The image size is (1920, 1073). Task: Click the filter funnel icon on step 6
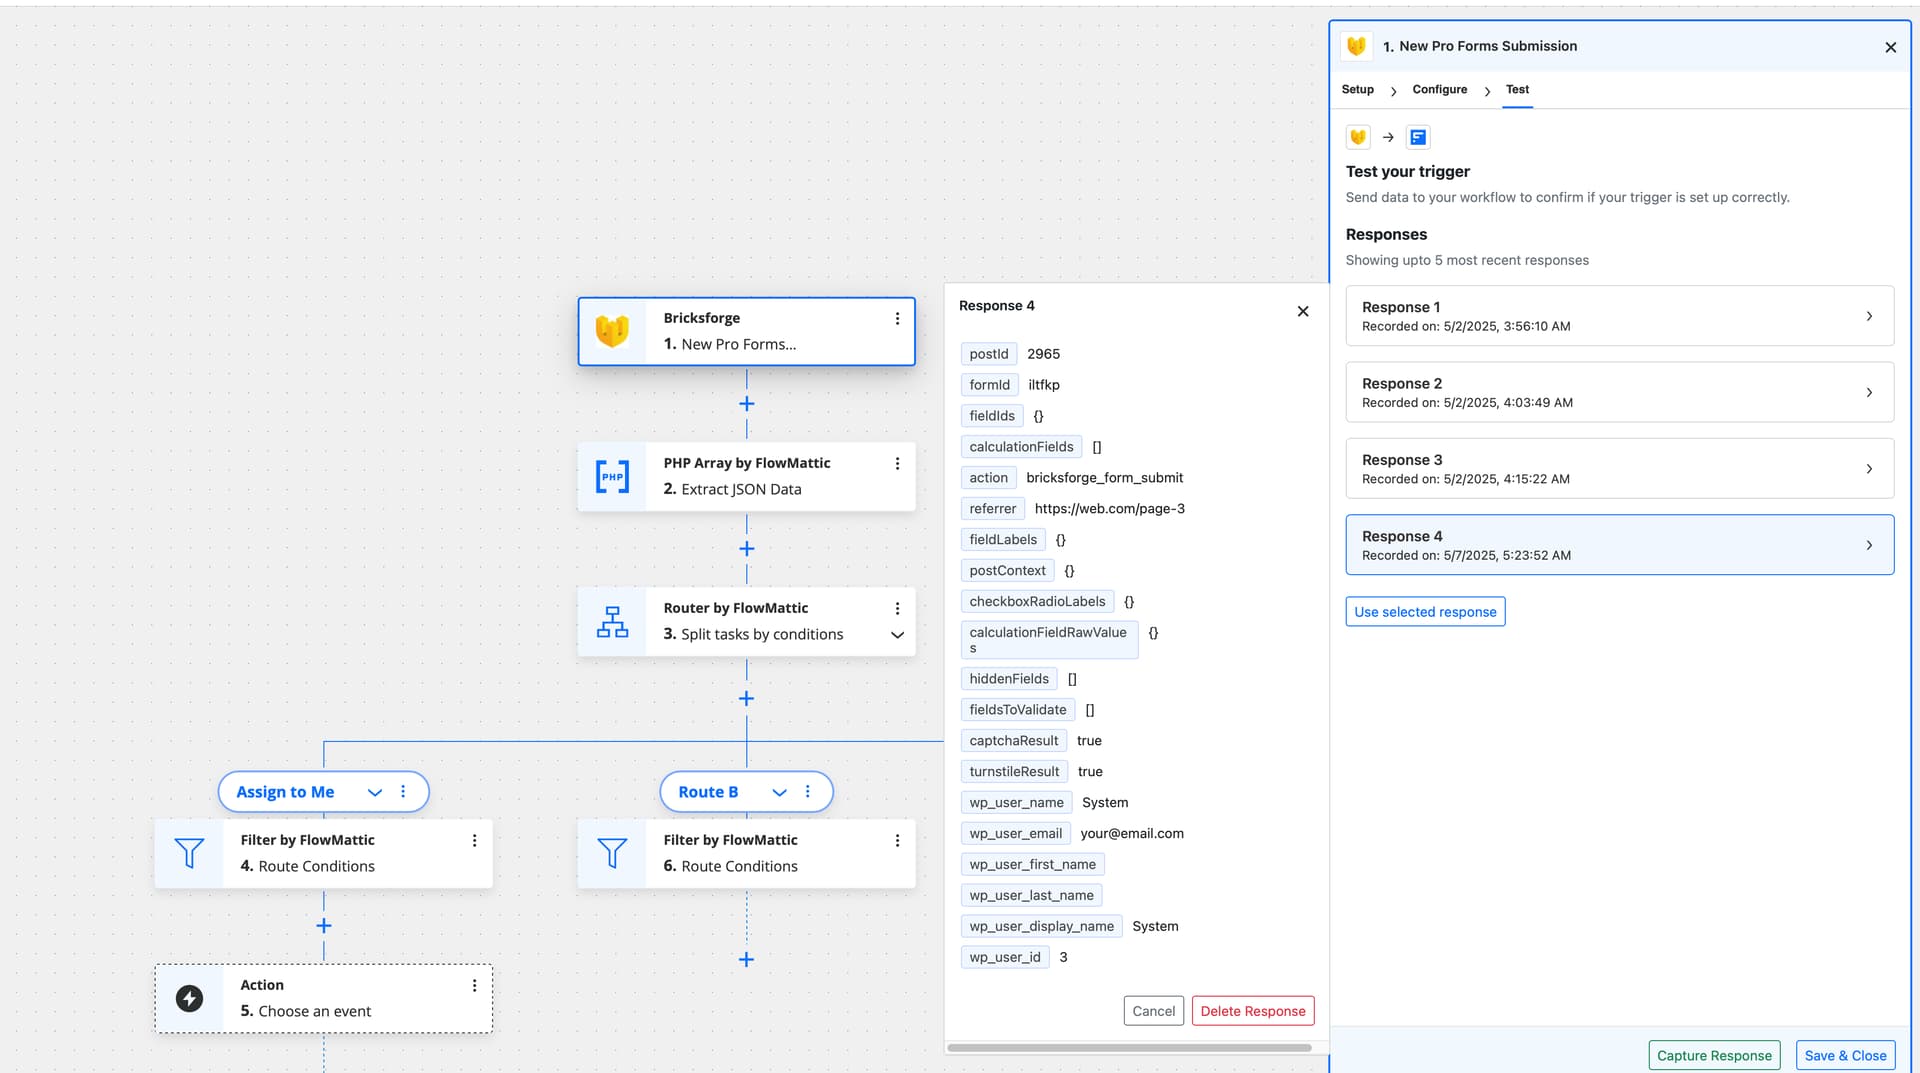point(612,853)
